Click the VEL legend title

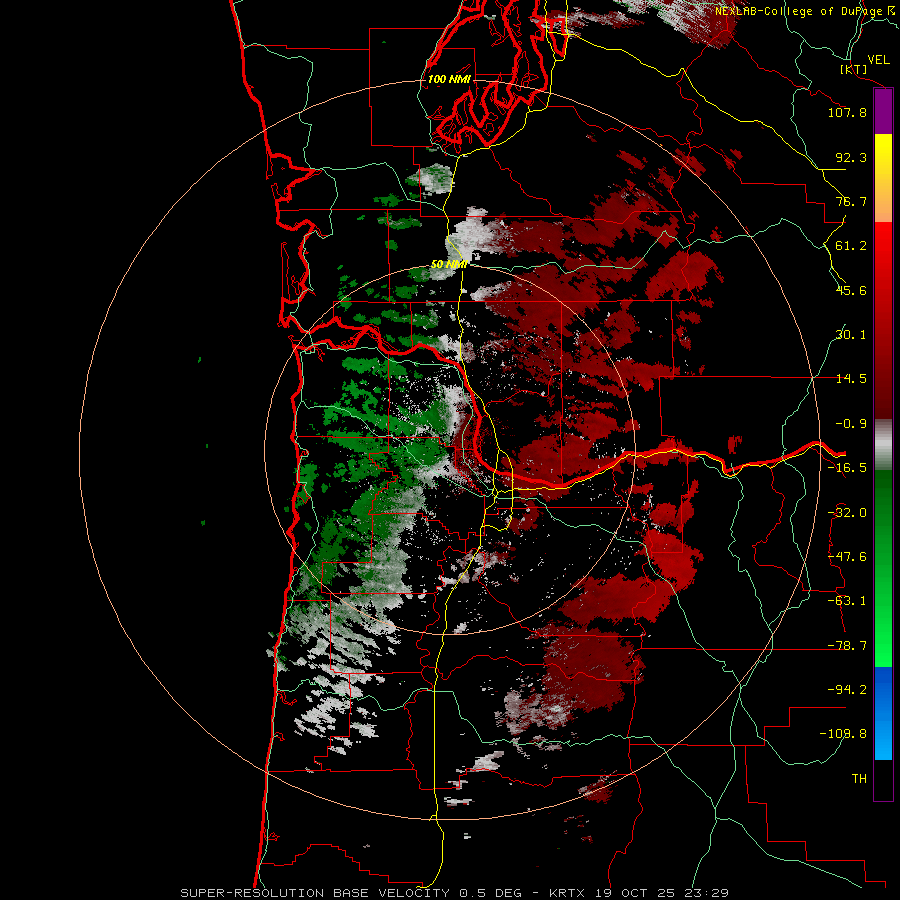click(879, 60)
